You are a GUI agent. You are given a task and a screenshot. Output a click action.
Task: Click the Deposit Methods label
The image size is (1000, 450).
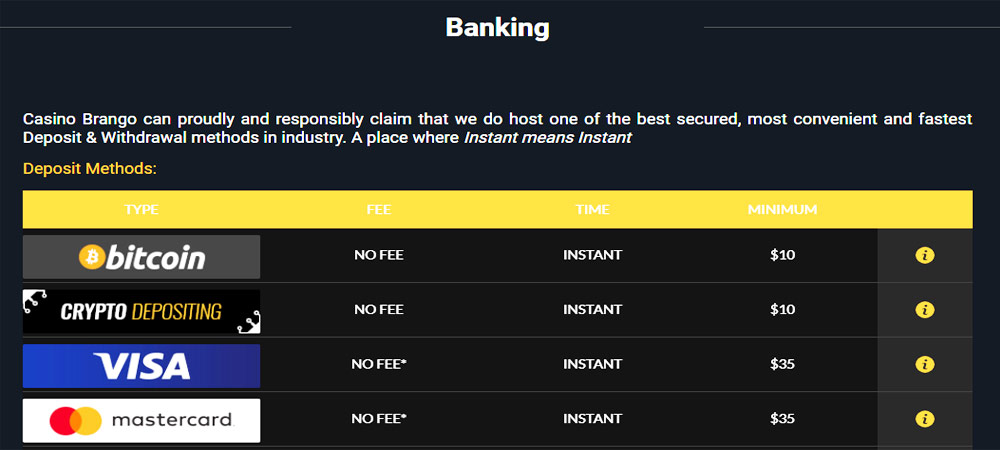tap(90, 169)
